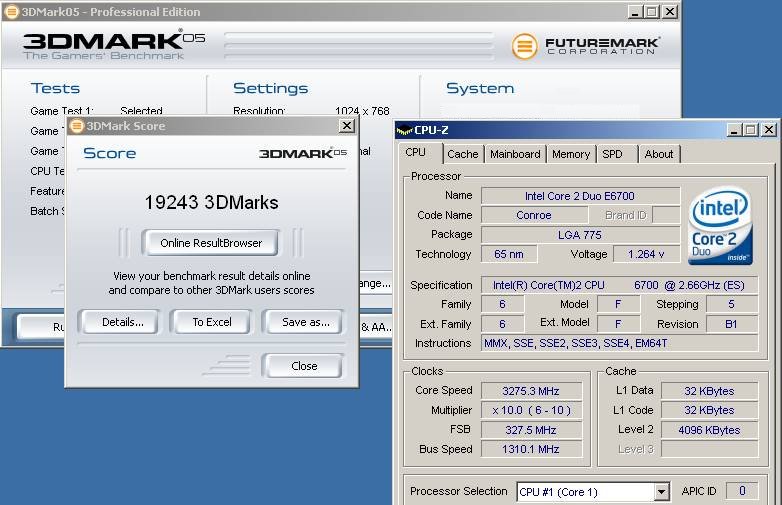Click the Core Speed value field
Image resolution: width=782 pixels, height=505 pixels.
531,390
